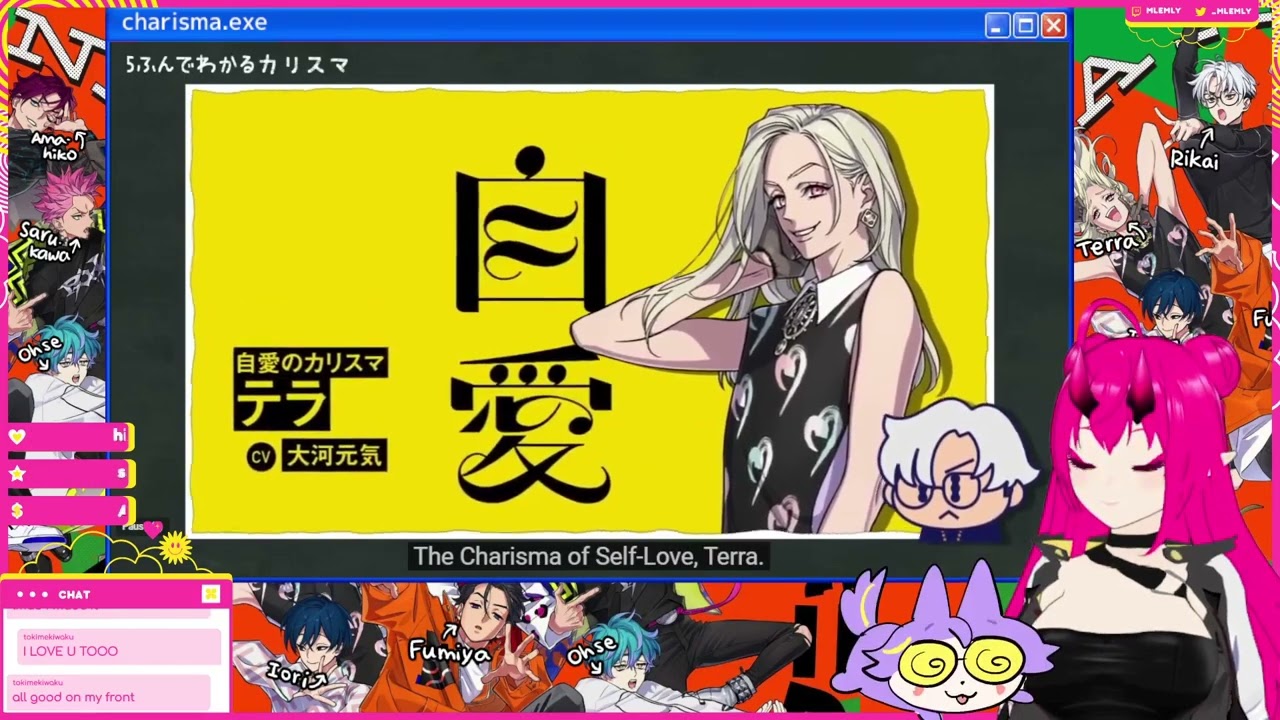This screenshot has width=1280, height=720.
Task: Close the charisma.exe window
Action: coord(1053,26)
